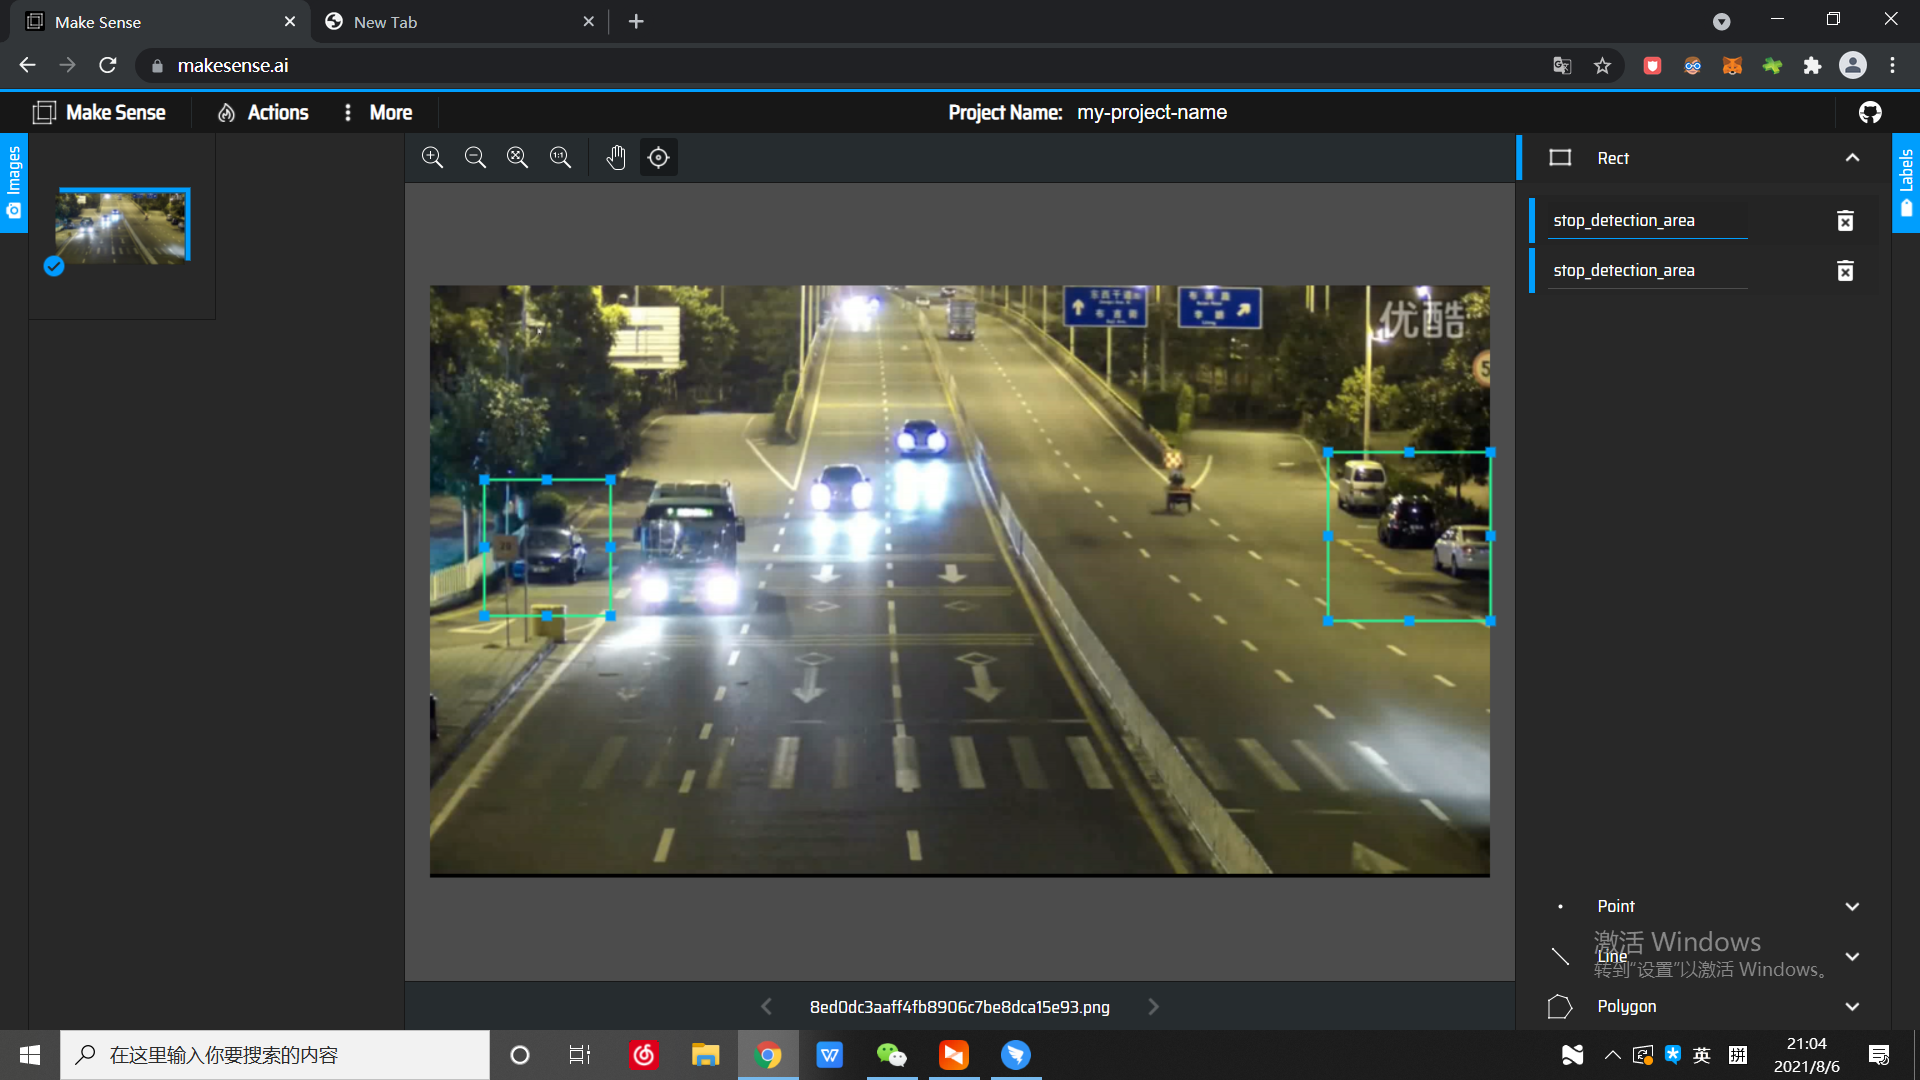The width and height of the screenshot is (1920, 1080).
Task: Open the Make Sense GitHub page
Action: (x=1869, y=112)
